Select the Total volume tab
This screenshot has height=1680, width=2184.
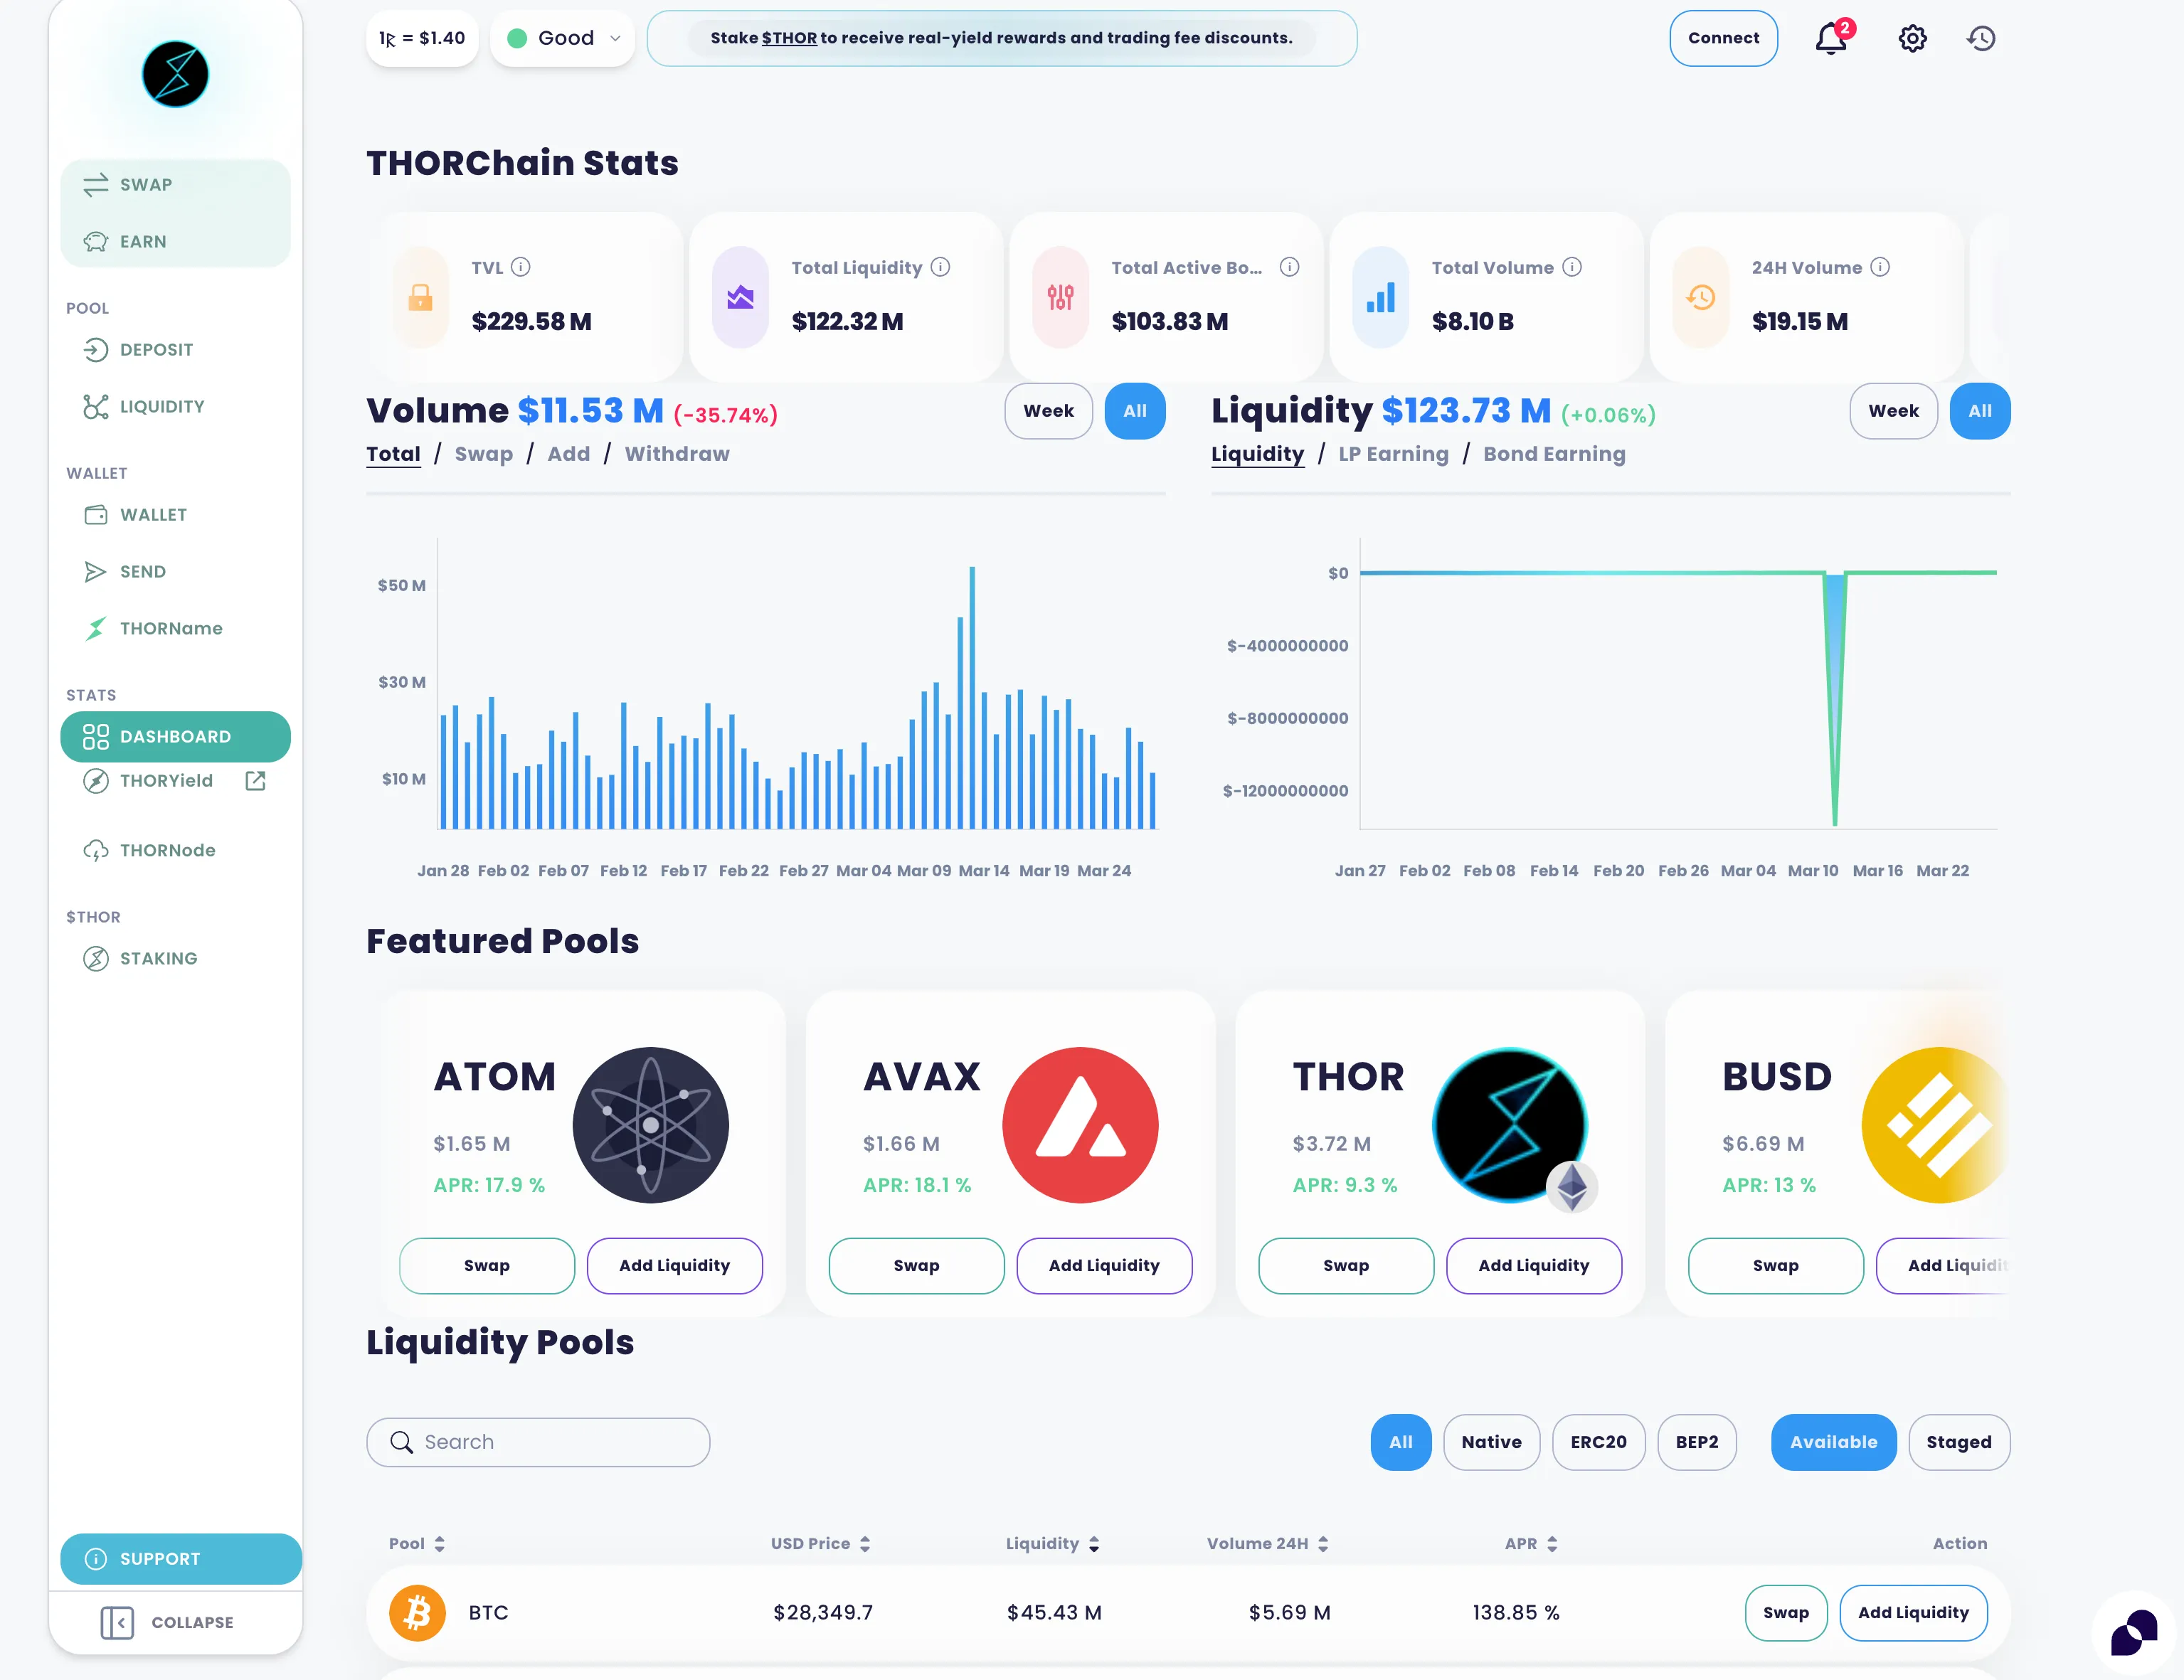pos(393,454)
